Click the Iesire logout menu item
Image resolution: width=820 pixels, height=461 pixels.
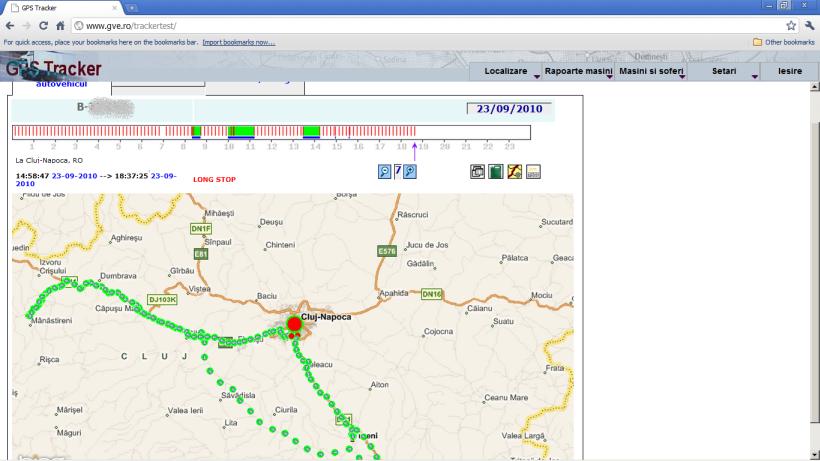coord(789,71)
